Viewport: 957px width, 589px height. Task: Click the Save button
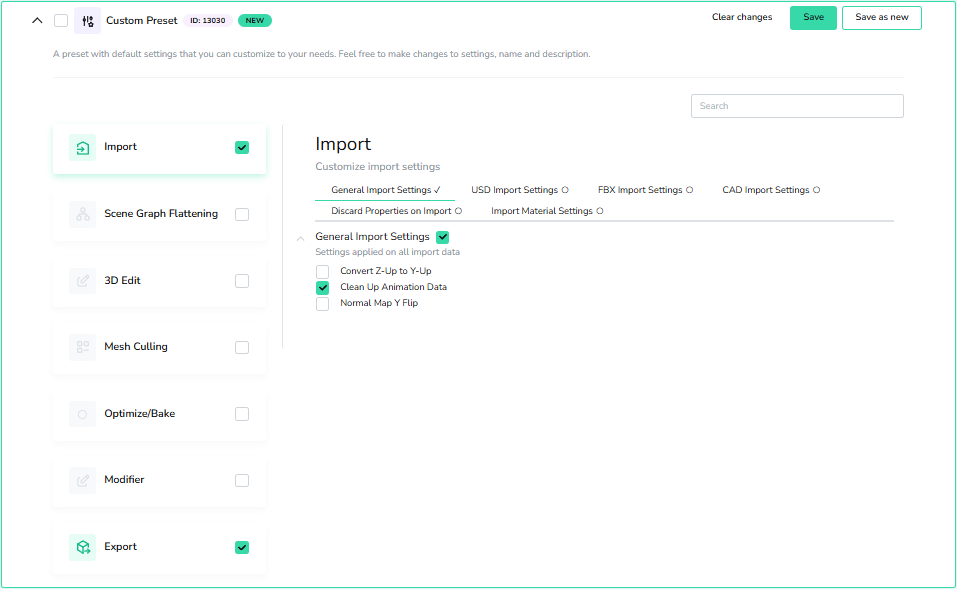812,17
